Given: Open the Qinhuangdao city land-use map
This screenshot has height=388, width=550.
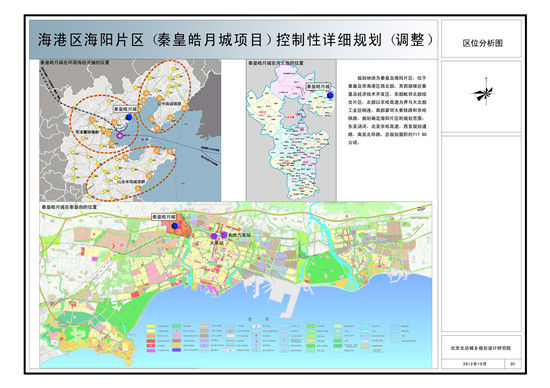Looking at the screenshot, I should (x=236, y=285).
